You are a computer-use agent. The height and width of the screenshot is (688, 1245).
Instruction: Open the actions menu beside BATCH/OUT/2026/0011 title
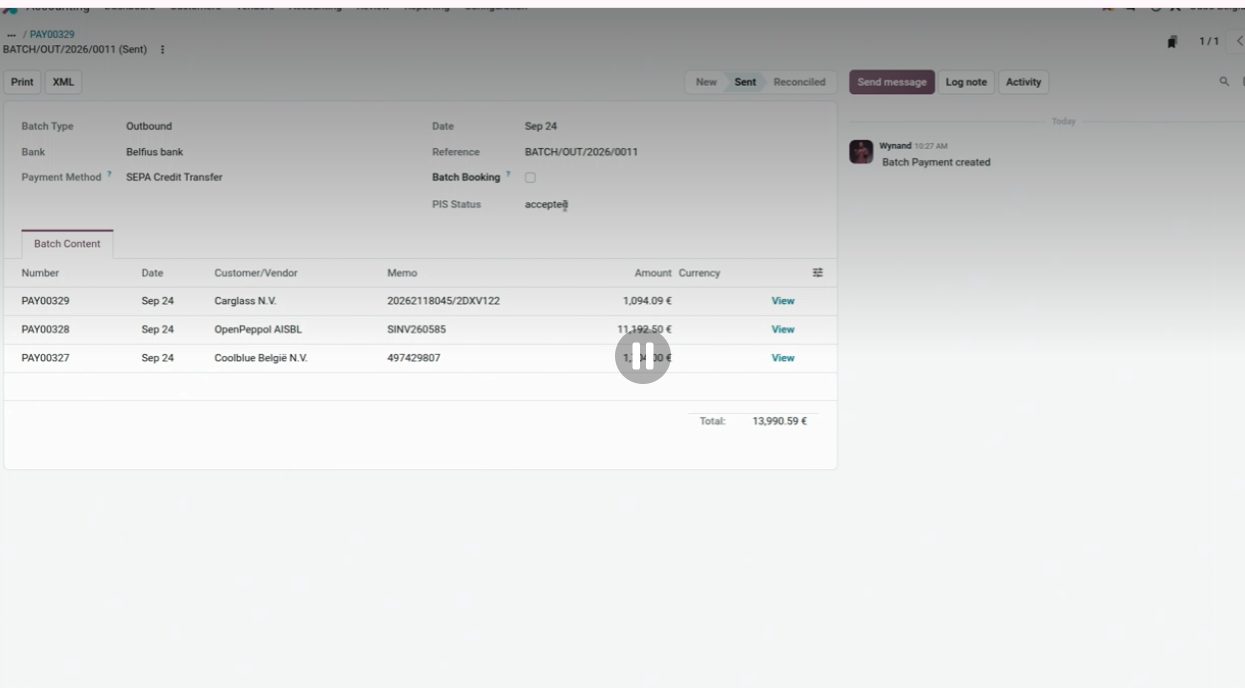point(162,50)
